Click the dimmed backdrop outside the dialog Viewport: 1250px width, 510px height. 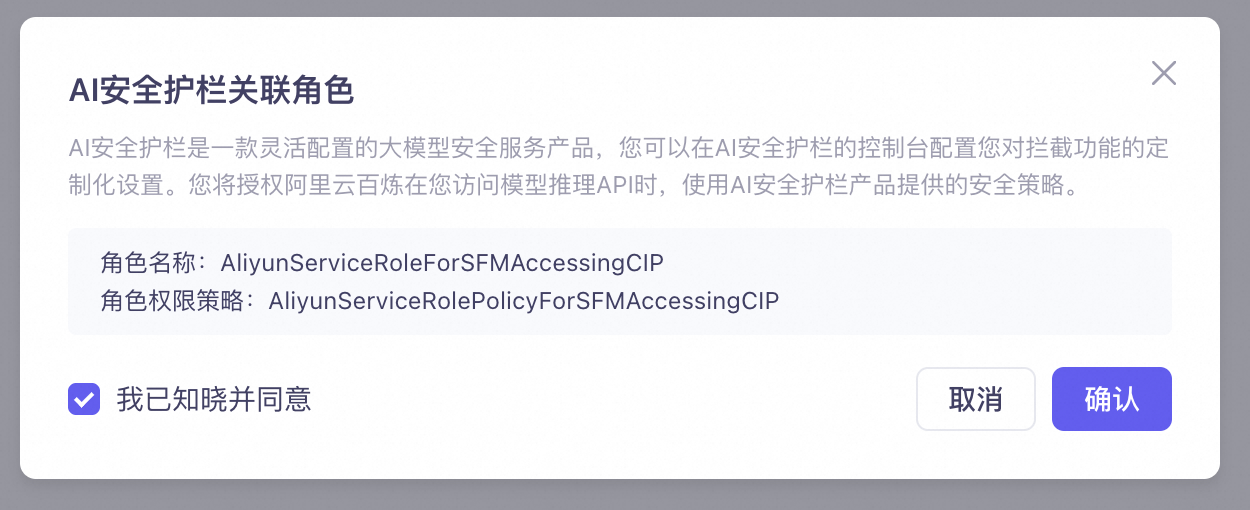(625, 495)
